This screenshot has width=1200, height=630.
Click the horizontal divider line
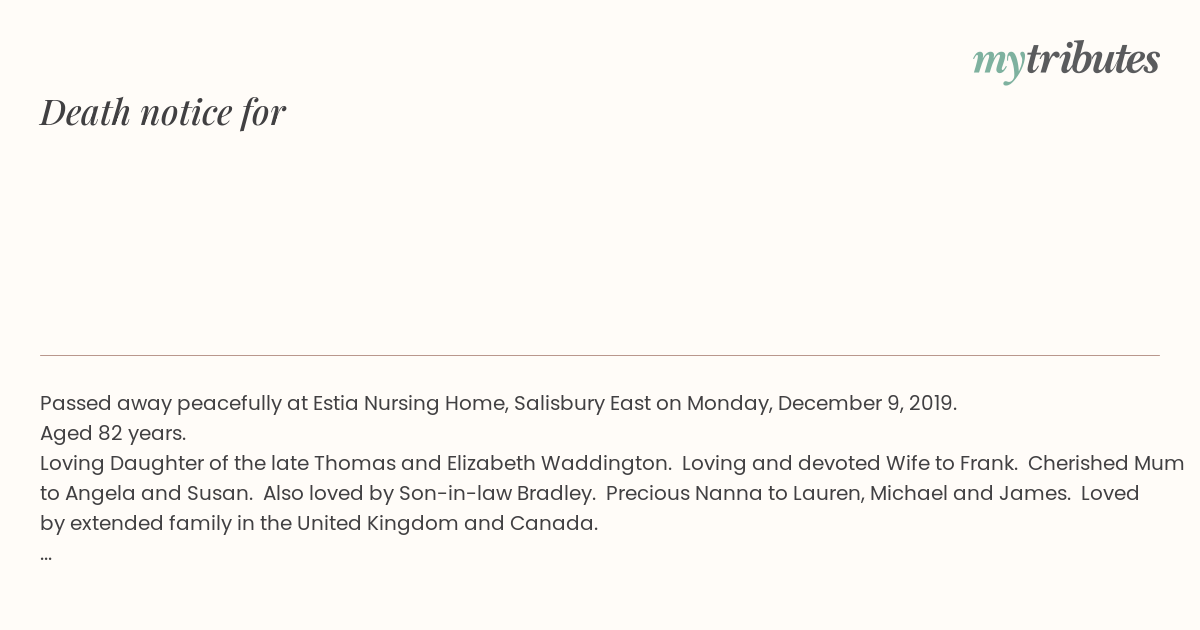click(x=600, y=355)
